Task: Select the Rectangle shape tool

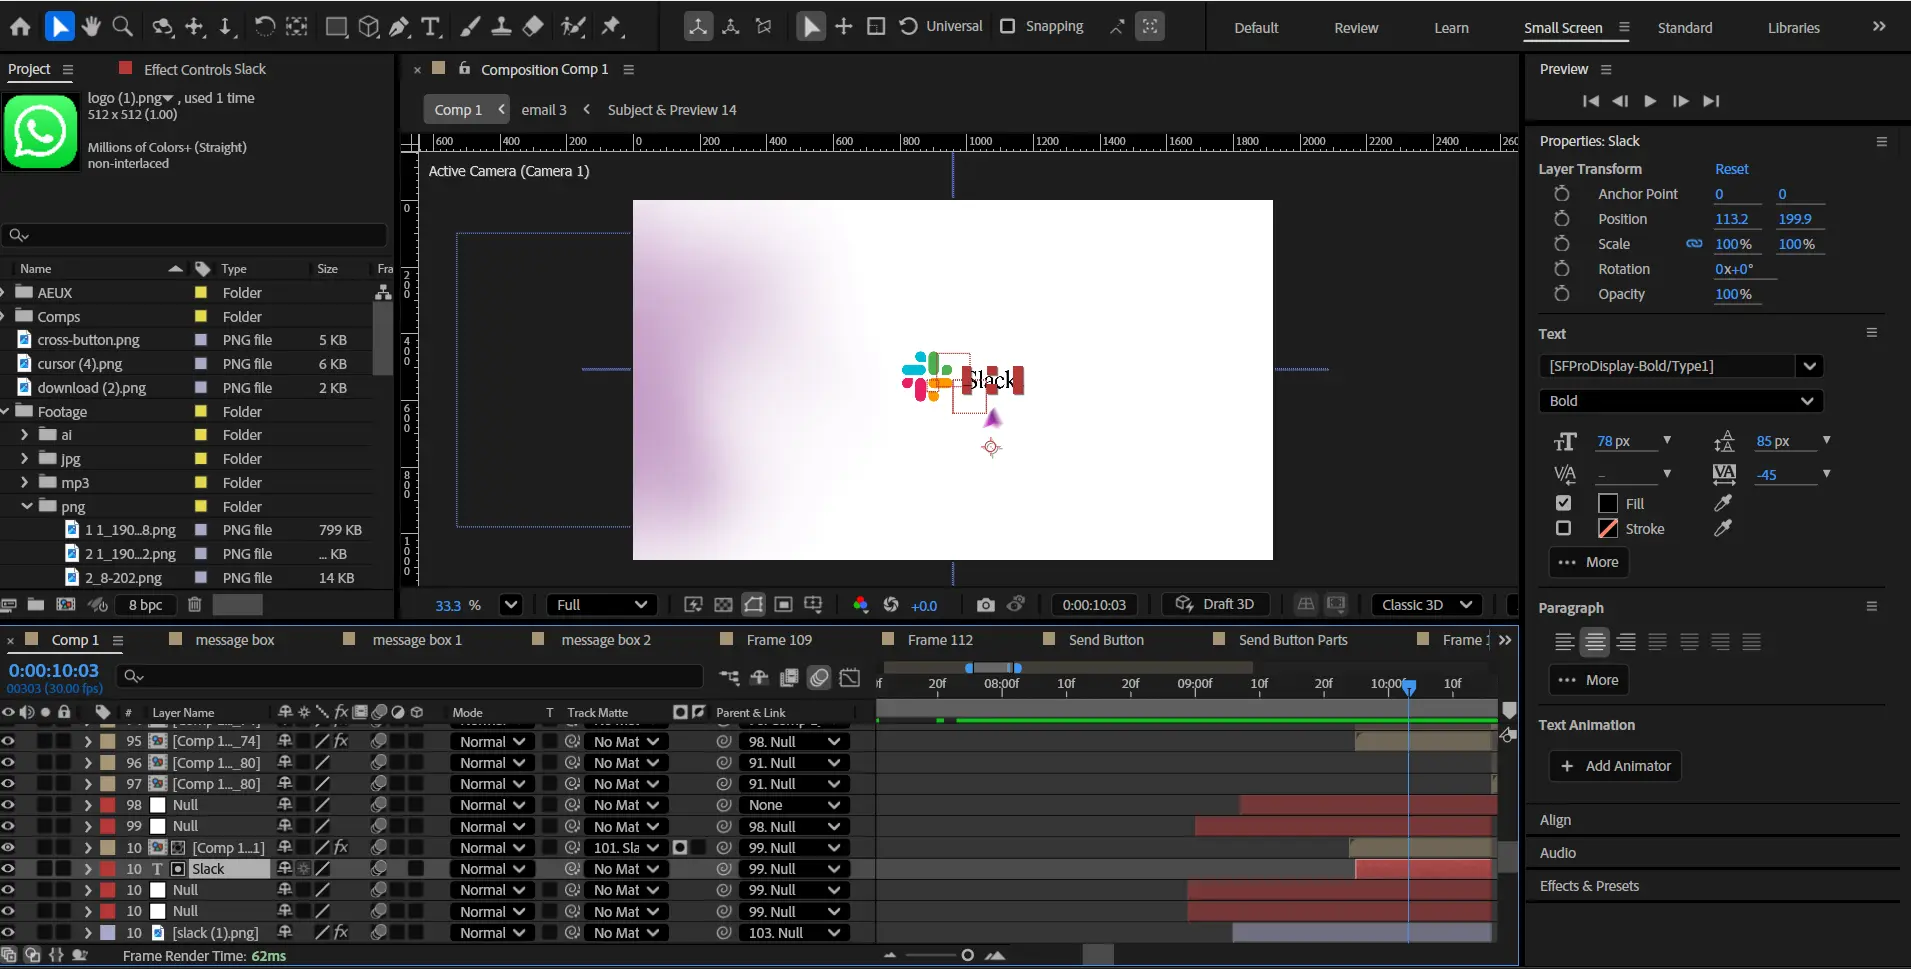Action: tap(336, 27)
